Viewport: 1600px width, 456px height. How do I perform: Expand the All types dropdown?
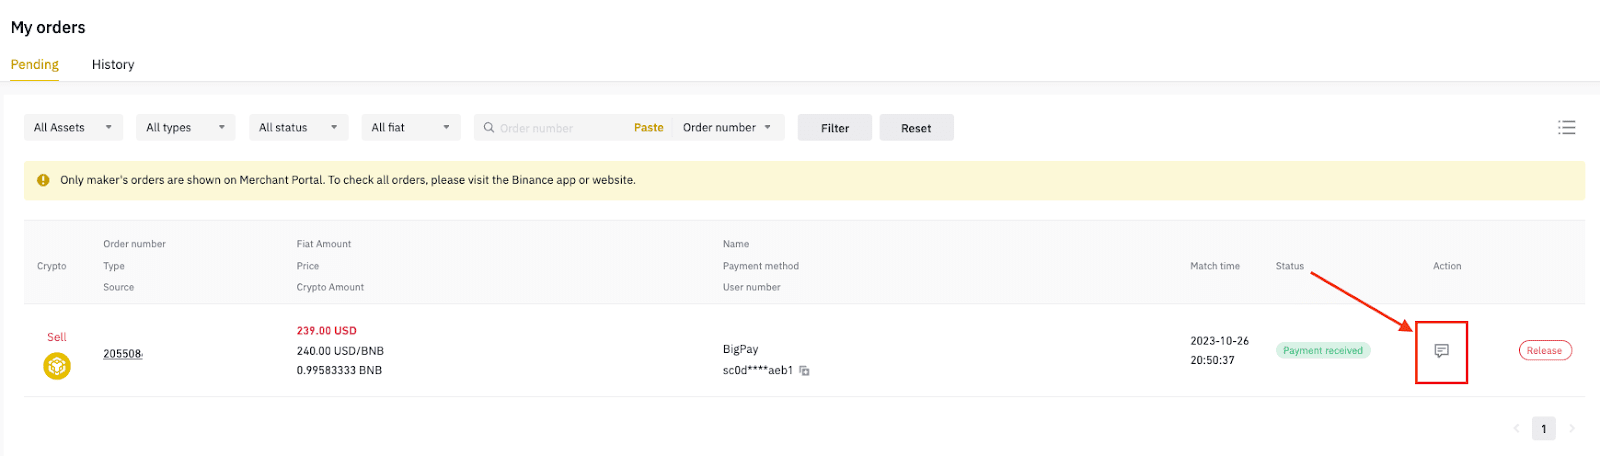point(186,127)
